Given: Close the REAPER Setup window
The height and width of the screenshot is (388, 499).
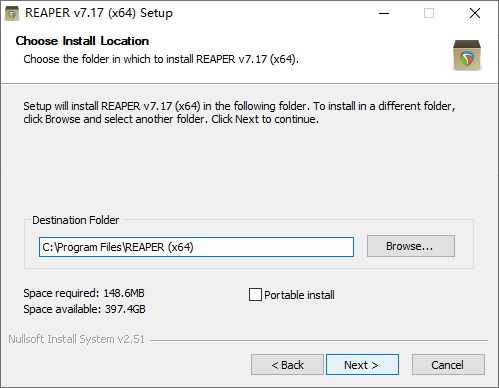Looking at the screenshot, I should pos(475,13).
